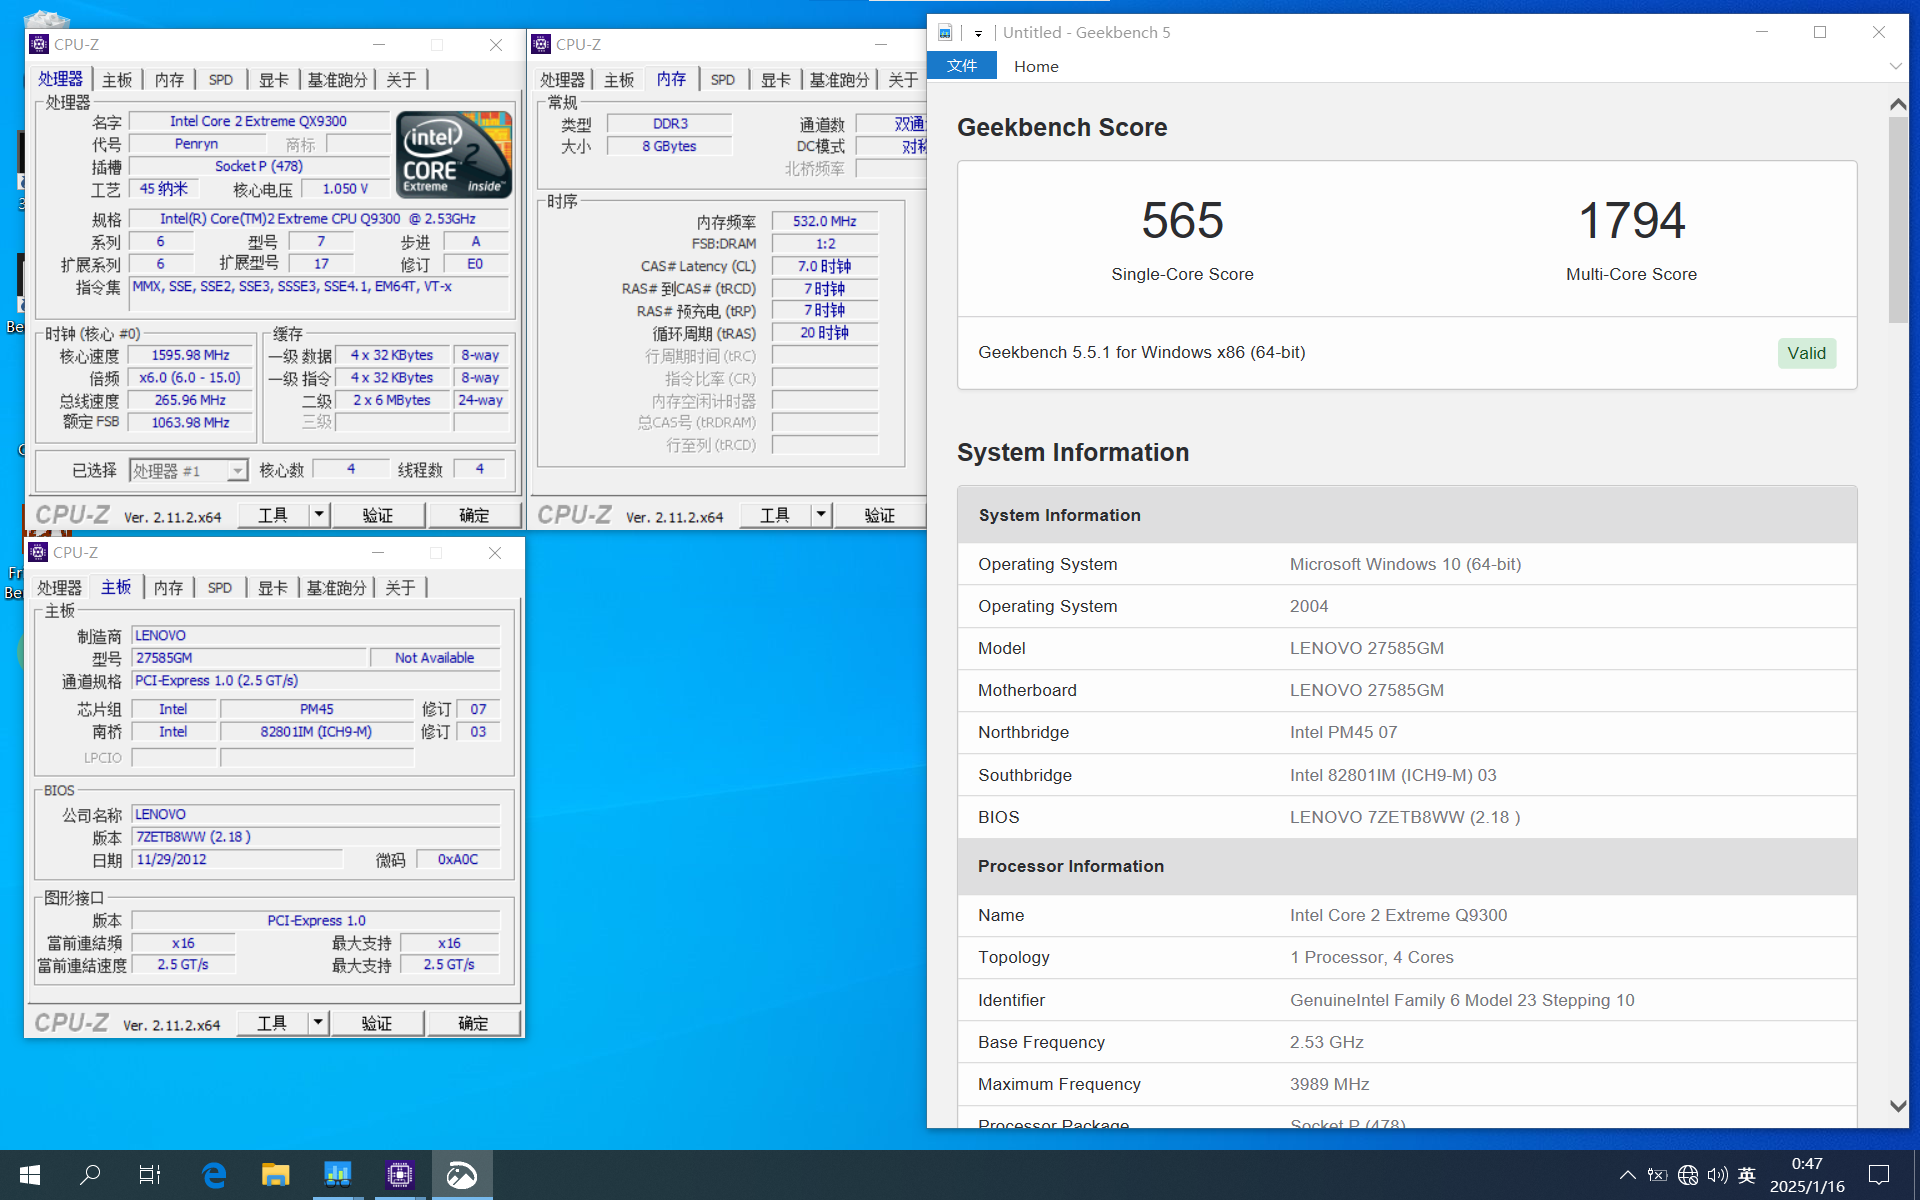
Task: Open 显卡 tab in bottom CPU-Z window
Action: click(x=272, y=588)
